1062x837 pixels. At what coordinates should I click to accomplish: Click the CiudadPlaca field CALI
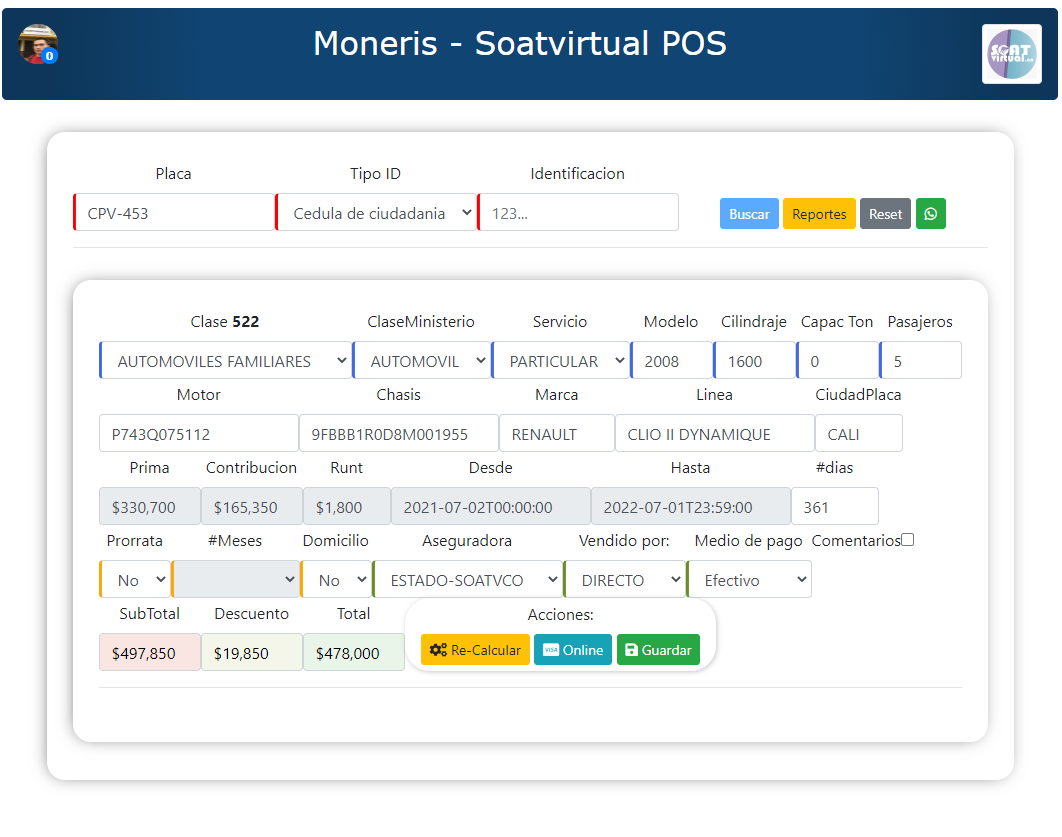click(859, 433)
